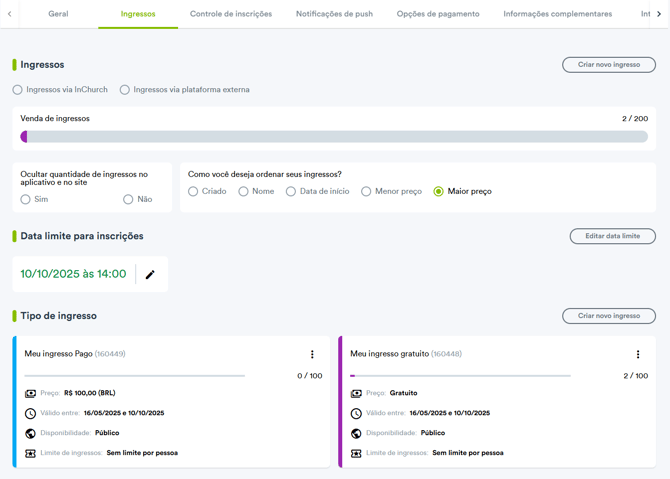Select Ingressos via InChurch radio option
This screenshot has height=479, width=670.
(18, 90)
